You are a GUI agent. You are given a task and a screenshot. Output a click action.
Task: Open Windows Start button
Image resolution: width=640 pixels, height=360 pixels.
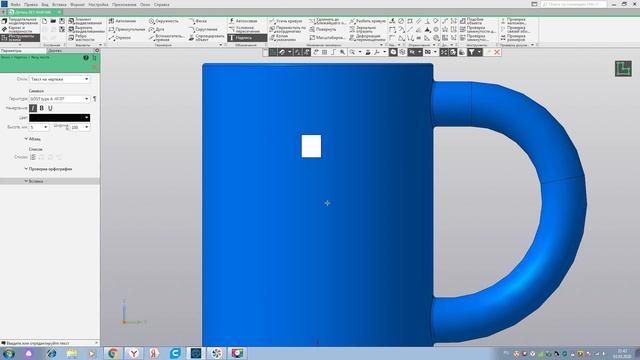[8, 353]
